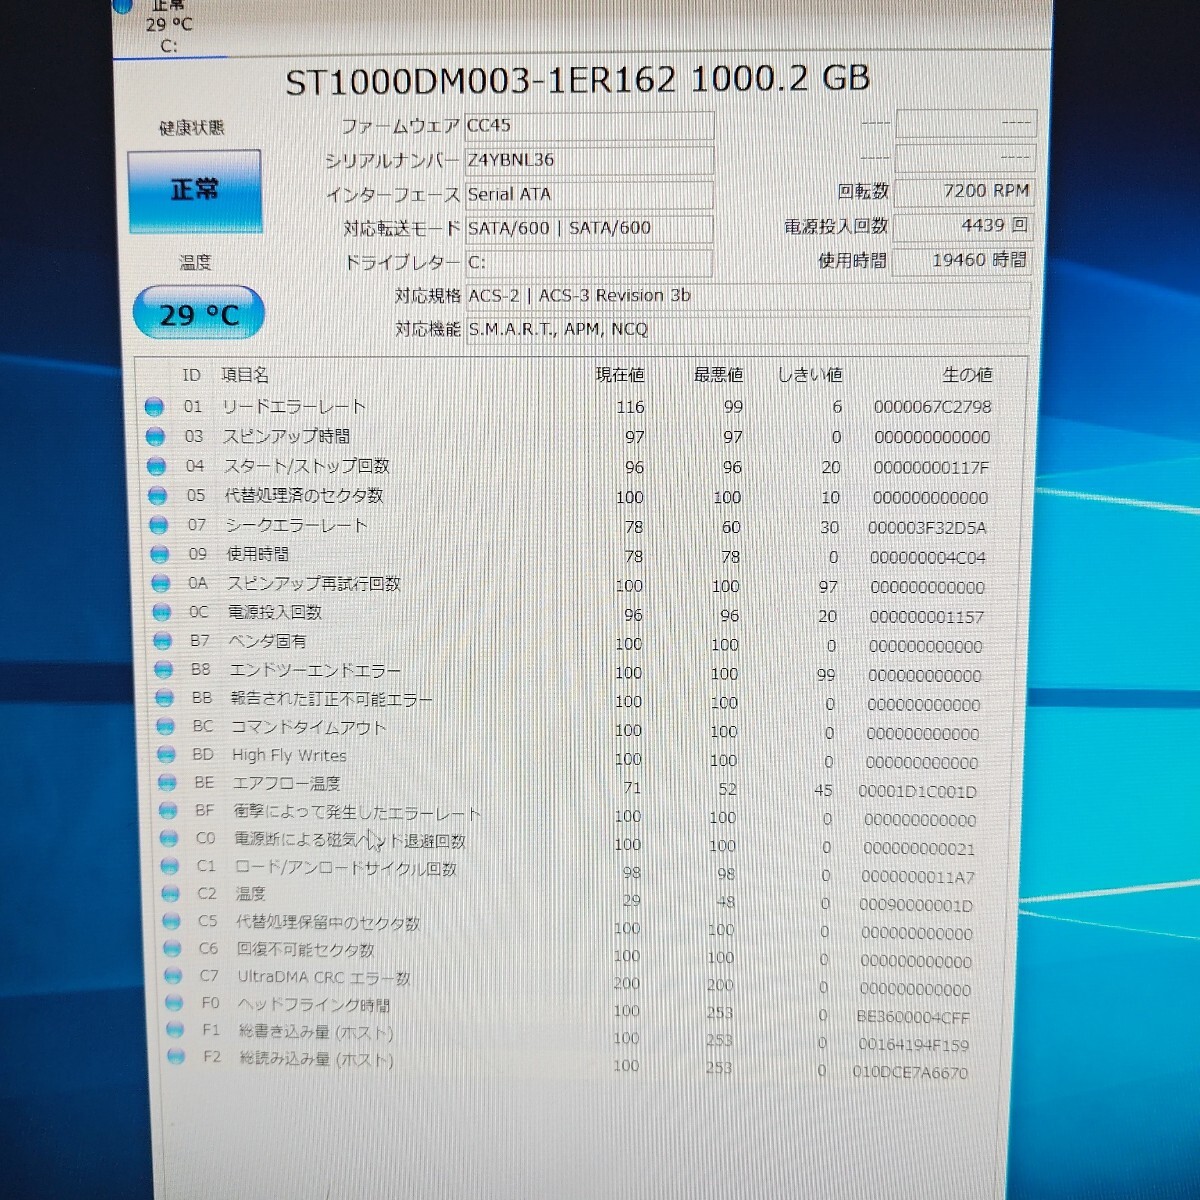Click status icon for 0C 電源投入回数

click(x=161, y=612)
